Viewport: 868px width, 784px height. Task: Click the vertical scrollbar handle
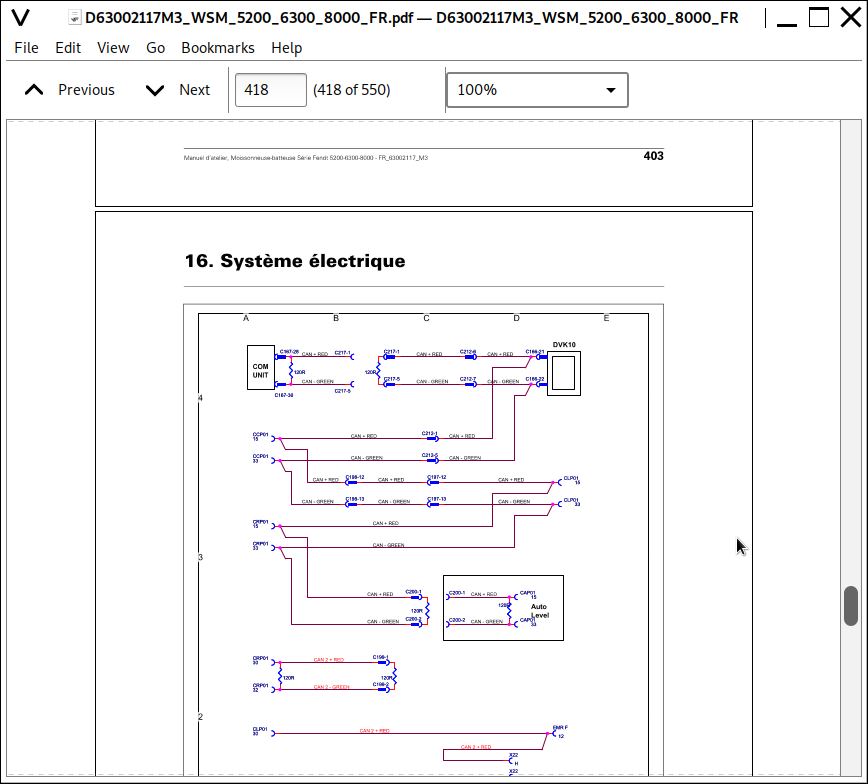click(851, 605)
